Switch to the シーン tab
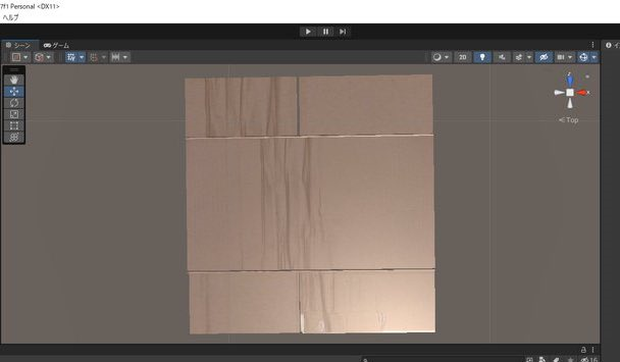The height and width of the screenshot is (362, 620). point(19,45)
